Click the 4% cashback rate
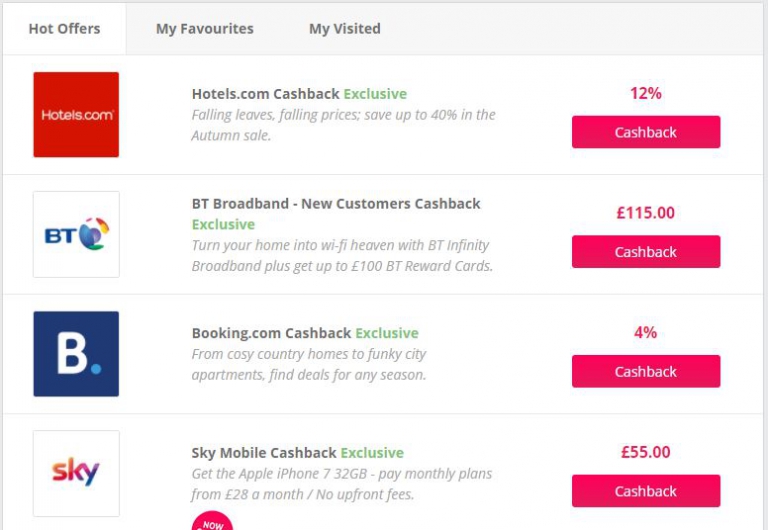The width and height of the screenshot is (768, 530). click(x=646, y=332)
